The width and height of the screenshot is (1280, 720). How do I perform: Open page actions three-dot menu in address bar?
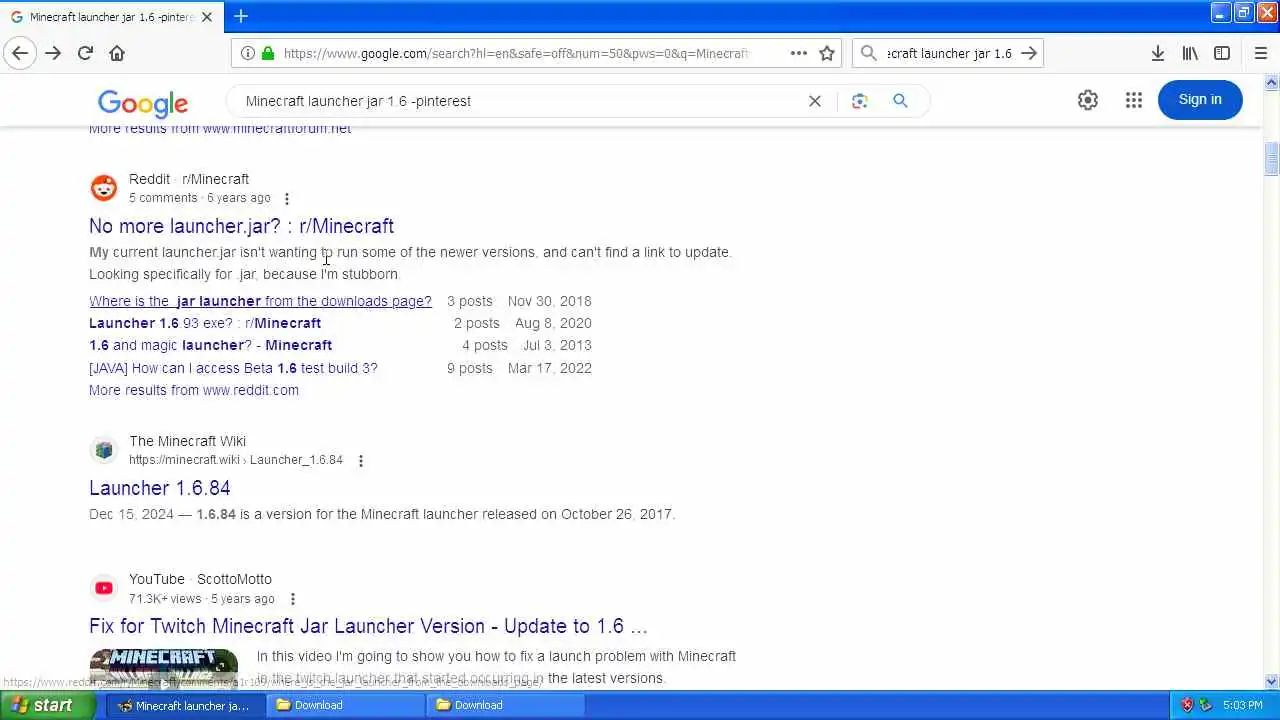click(x=798, y=53)
